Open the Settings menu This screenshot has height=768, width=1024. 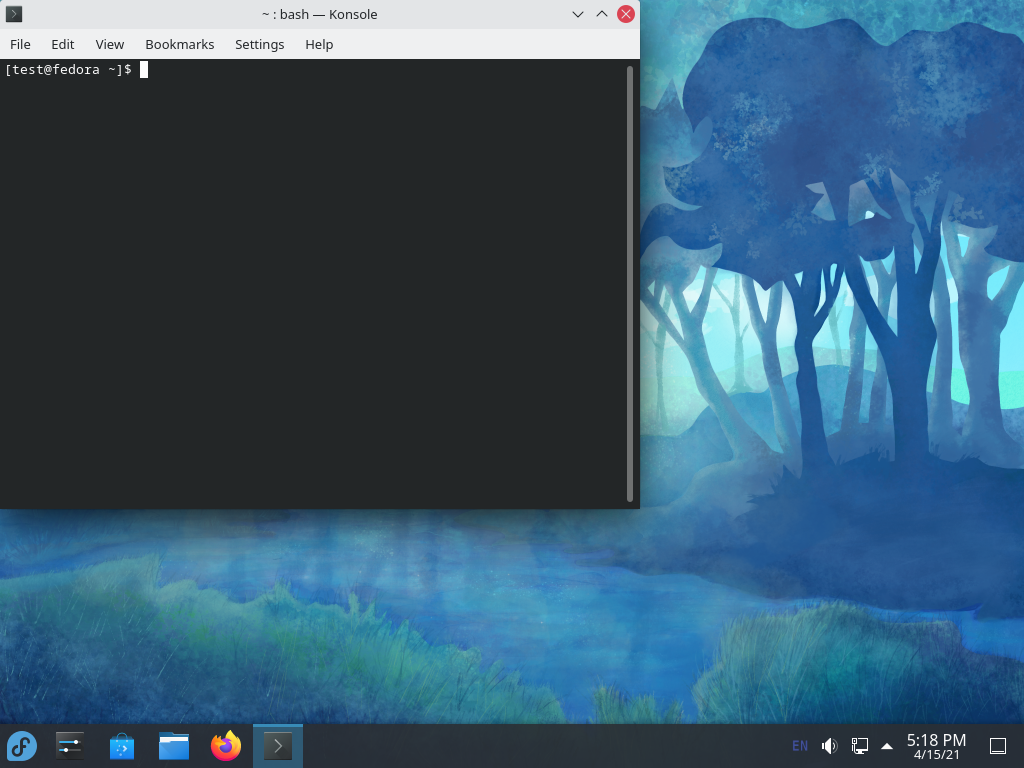[259, 44]
